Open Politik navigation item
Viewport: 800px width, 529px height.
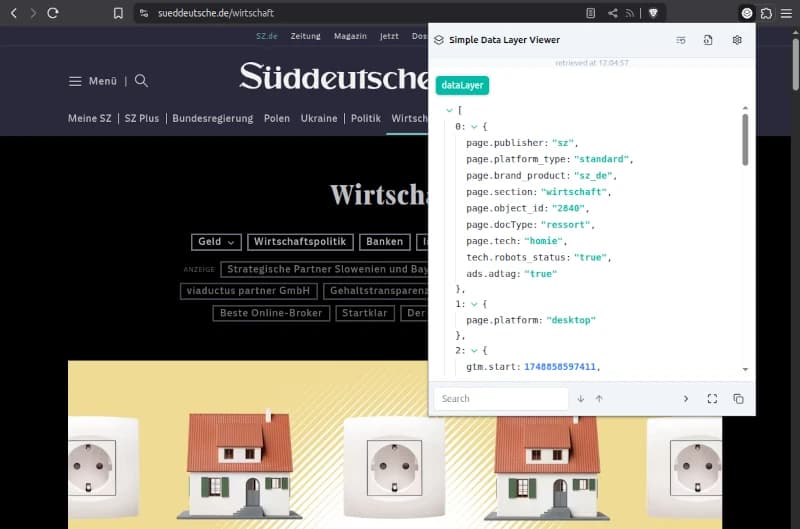coord(366,118)
